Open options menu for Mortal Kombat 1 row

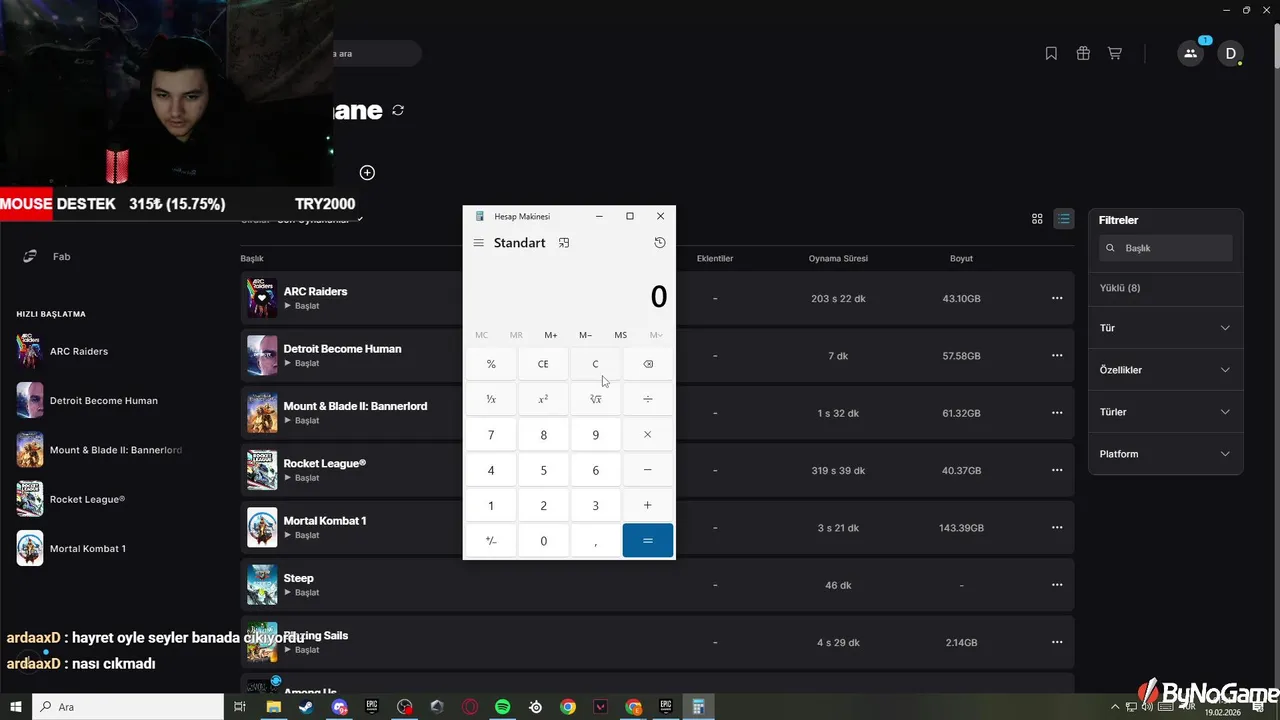(x=1057, y=528)
